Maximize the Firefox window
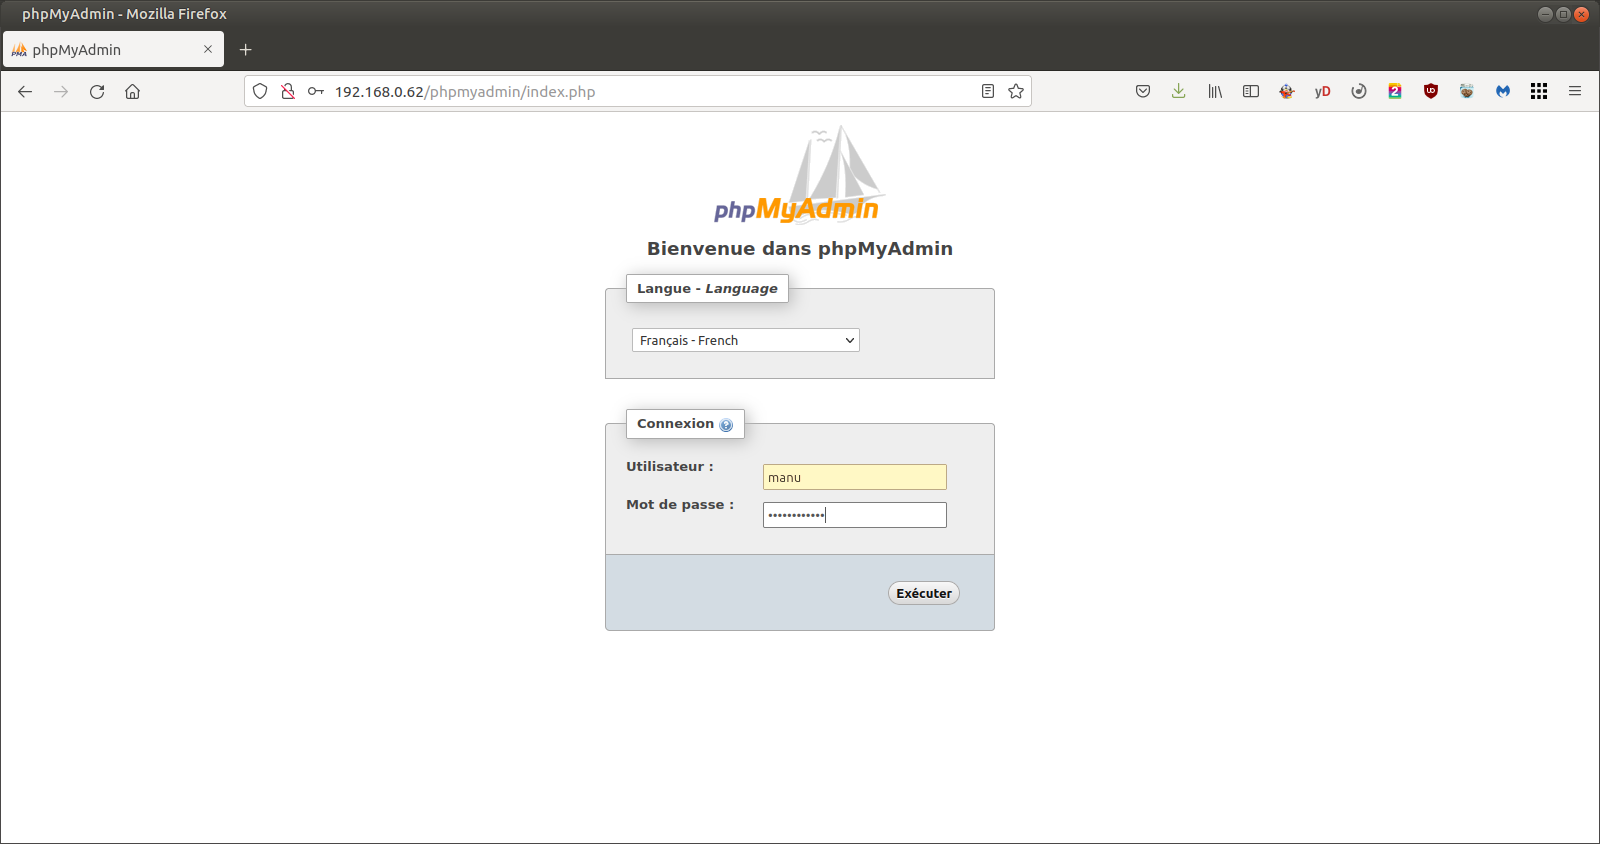 [x=1563, y=14]
